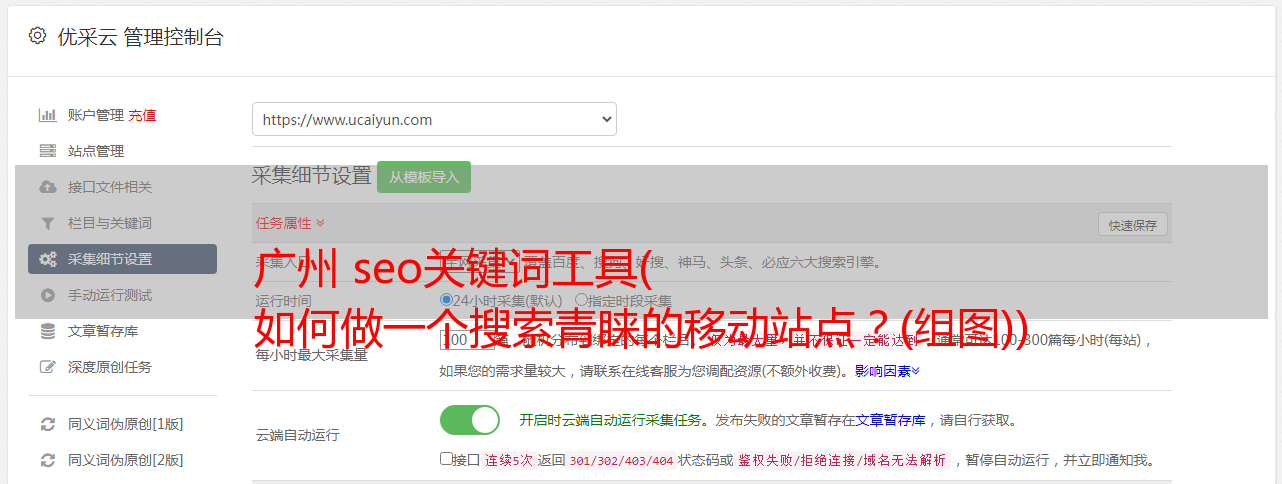This screenshot has height=484, width=1282.
Task: Open 同义词伪原创[2版] in the sidebar
Action: (x=125, y=460)
